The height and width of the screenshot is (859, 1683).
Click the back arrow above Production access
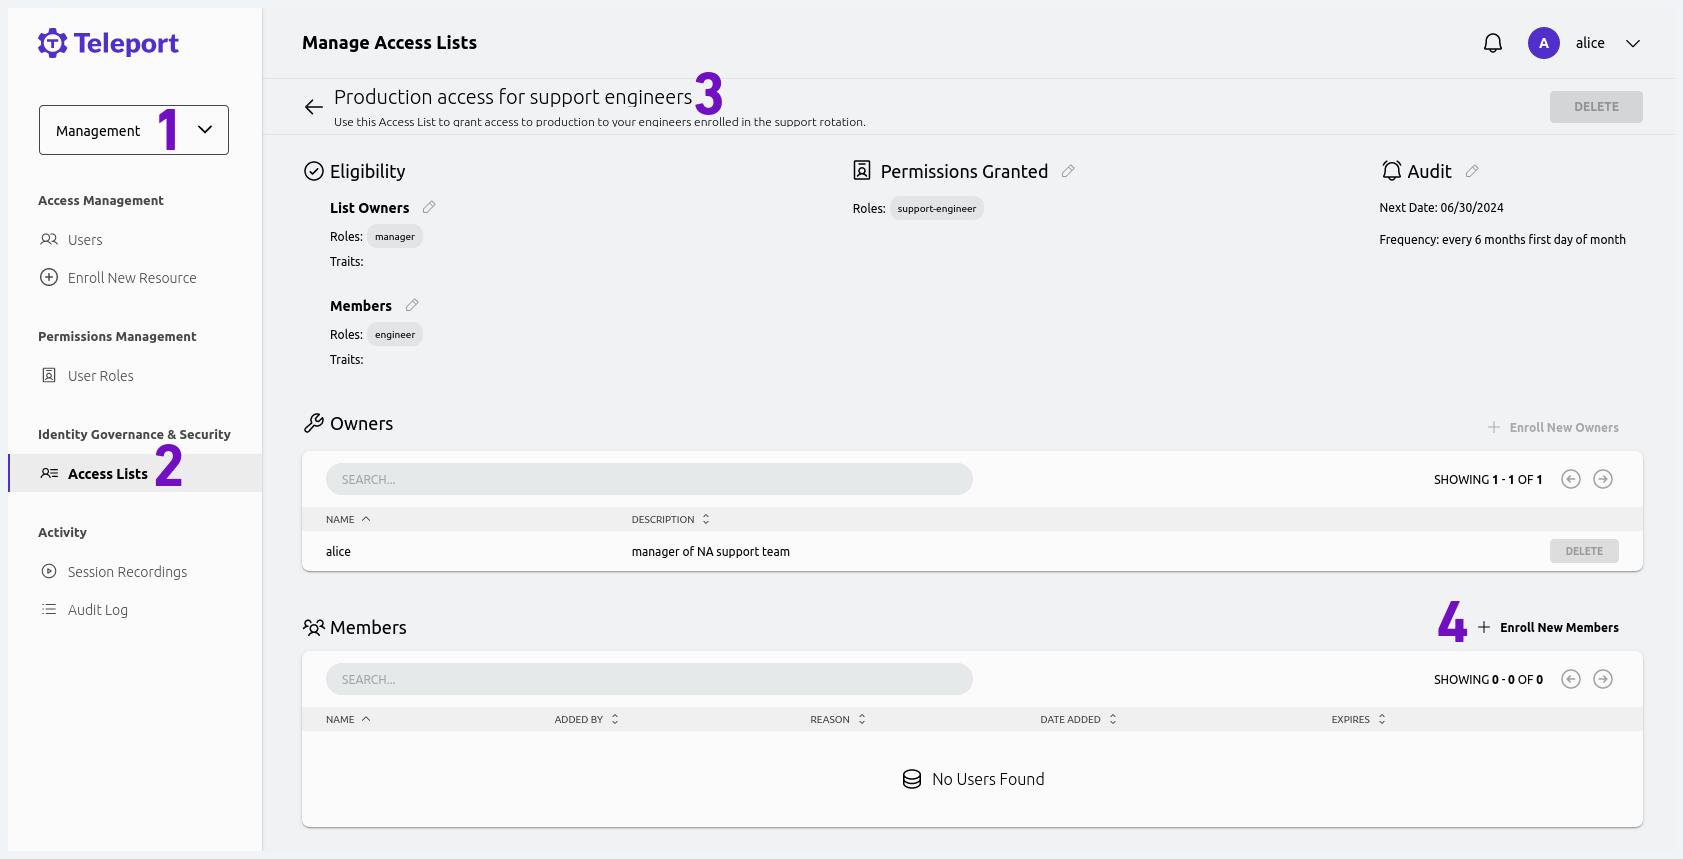[313, 106]
